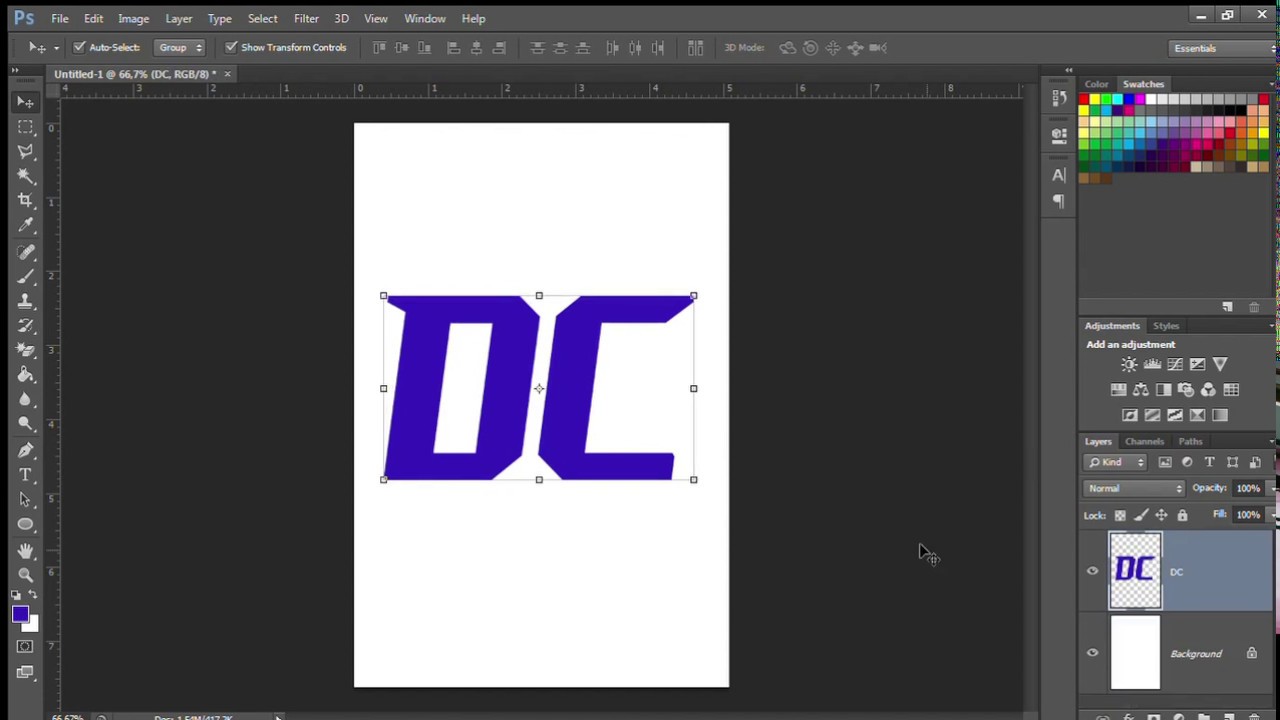Hide the DC layer
This screenshot has height=720, width=1280.
[x=1092, y=571]
